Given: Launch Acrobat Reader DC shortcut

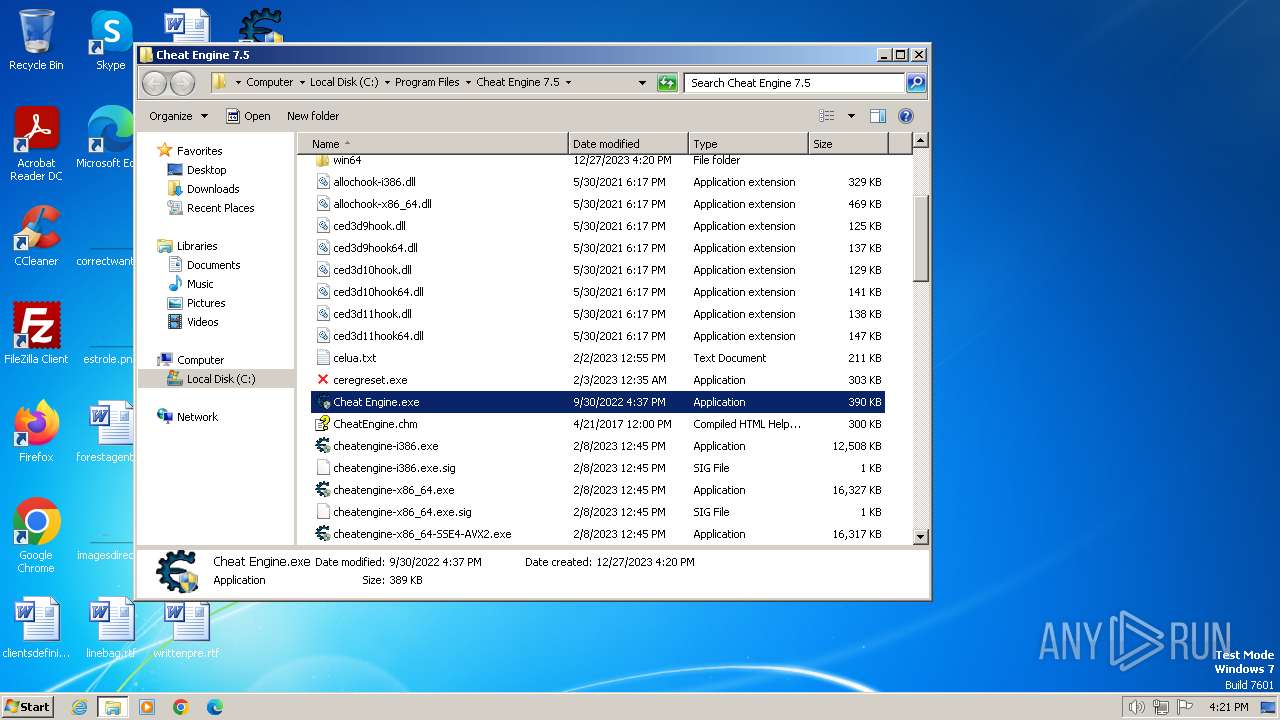Looking at the screenshot, I should point(36,144).
